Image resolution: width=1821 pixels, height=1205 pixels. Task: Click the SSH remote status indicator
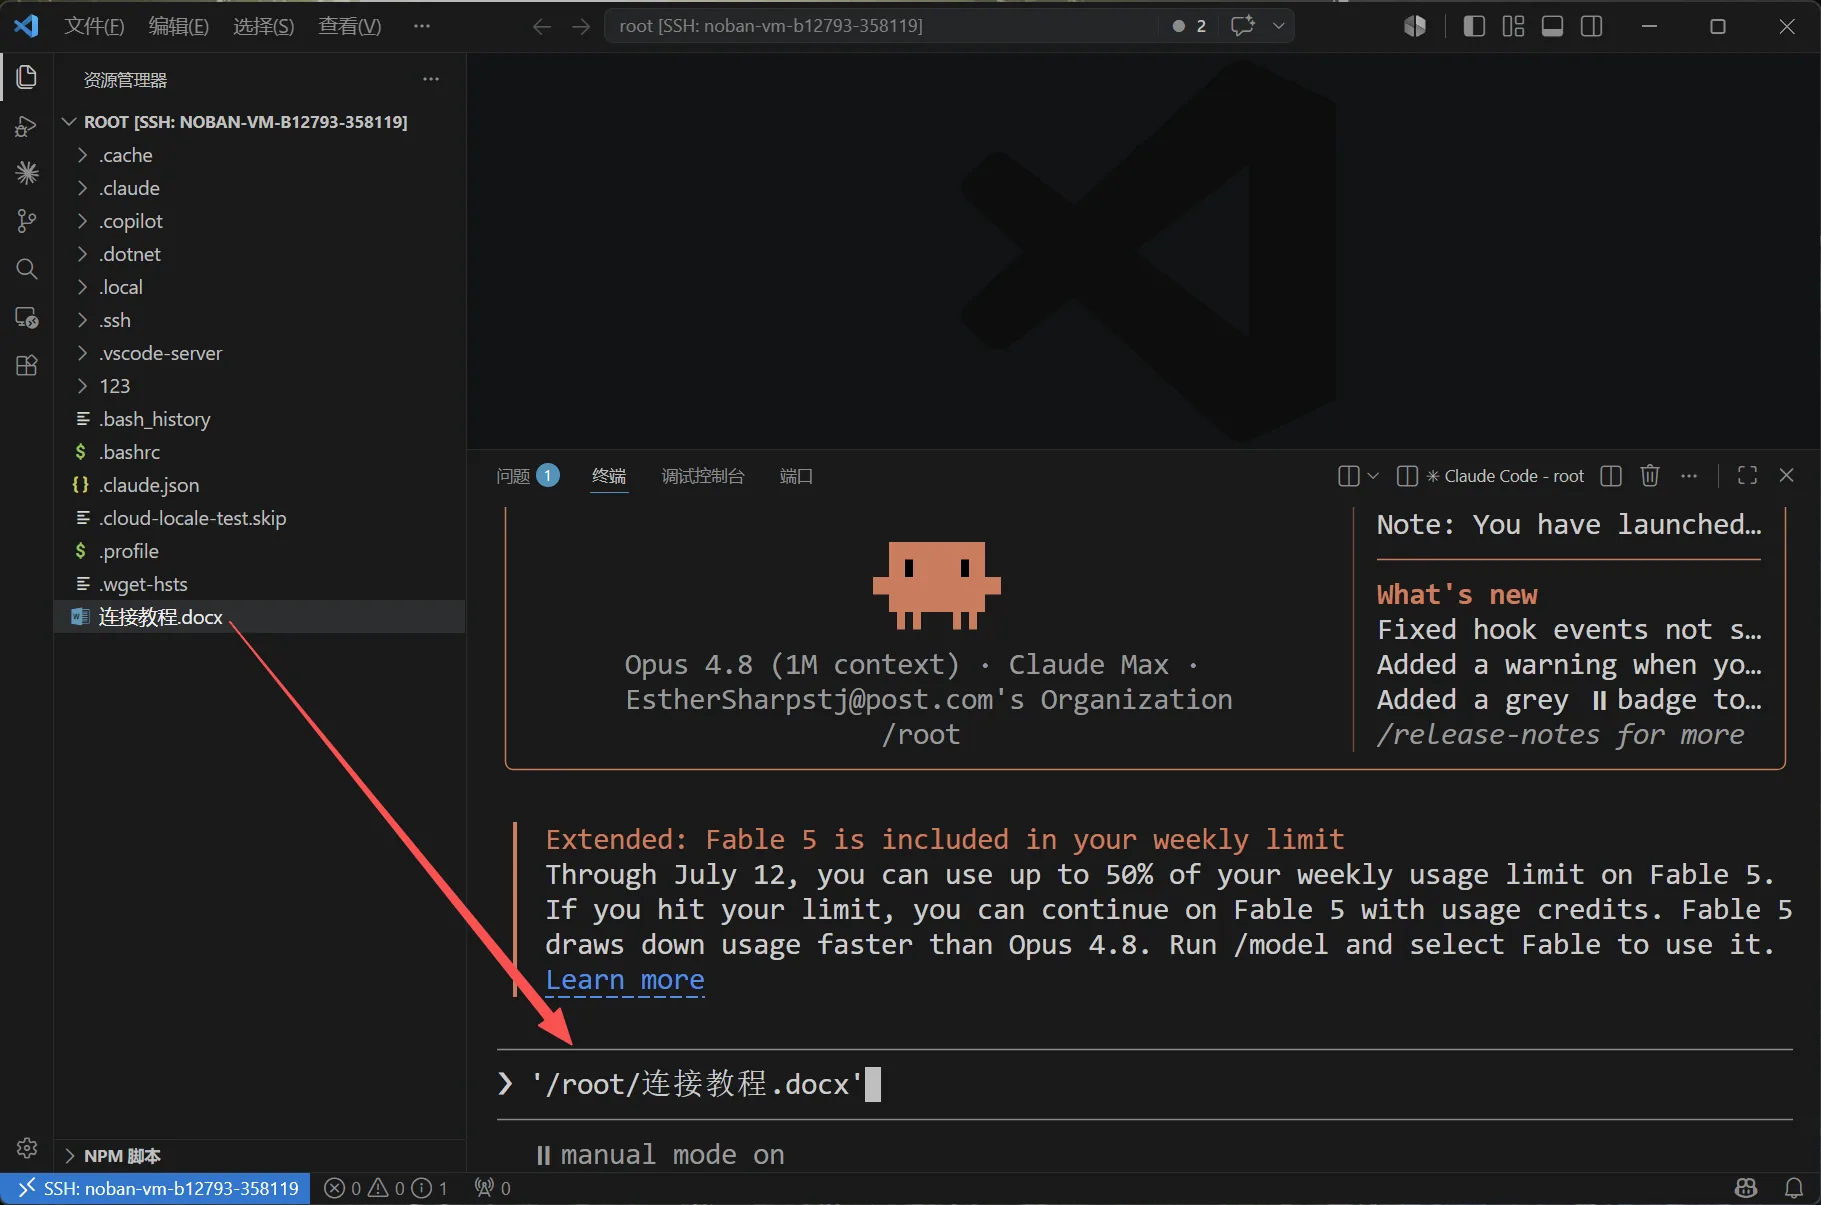[157, 1188]
